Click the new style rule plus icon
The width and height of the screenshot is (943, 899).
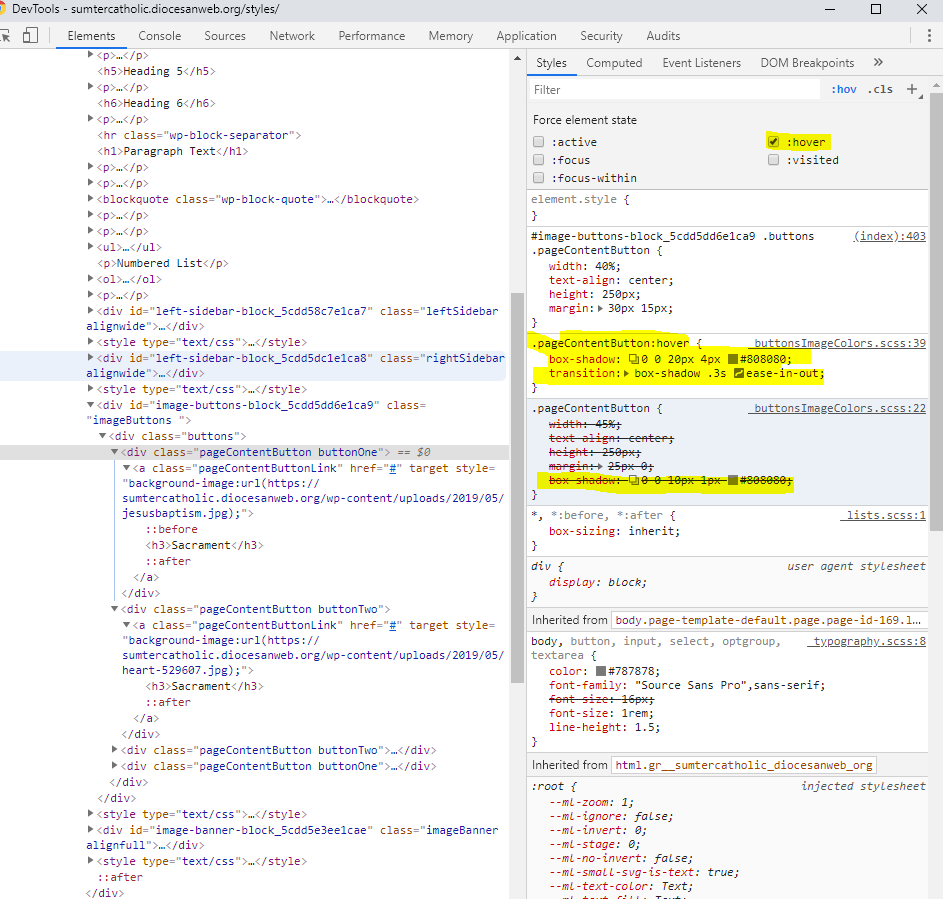coord(912,89)
